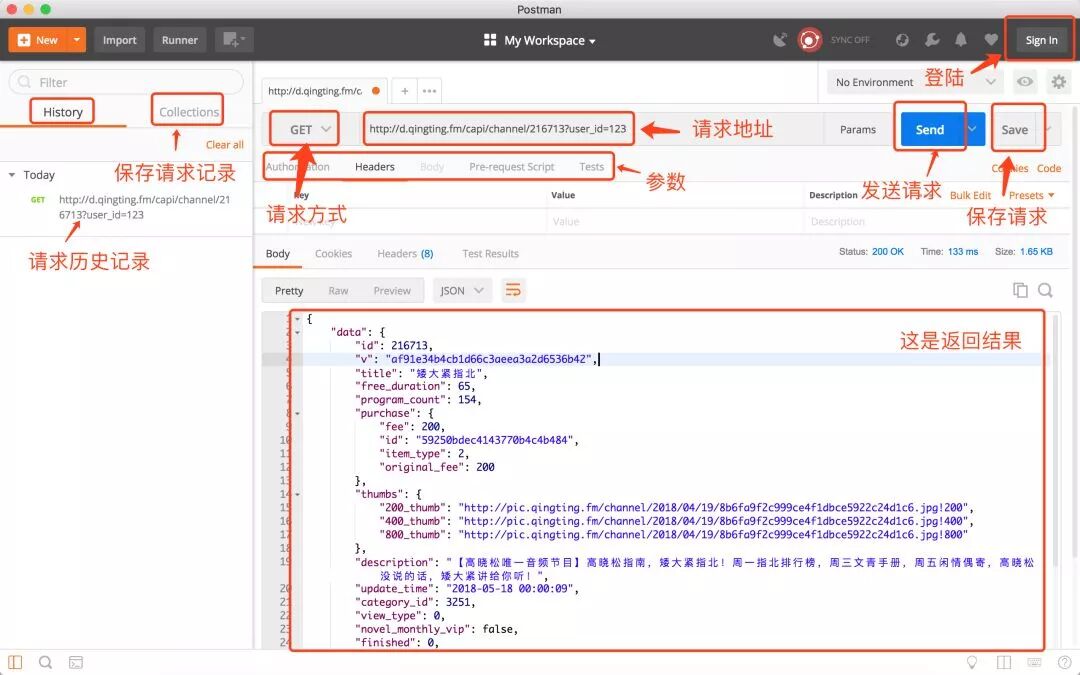Collapse the "purchase" JSON object

[298, 413]
